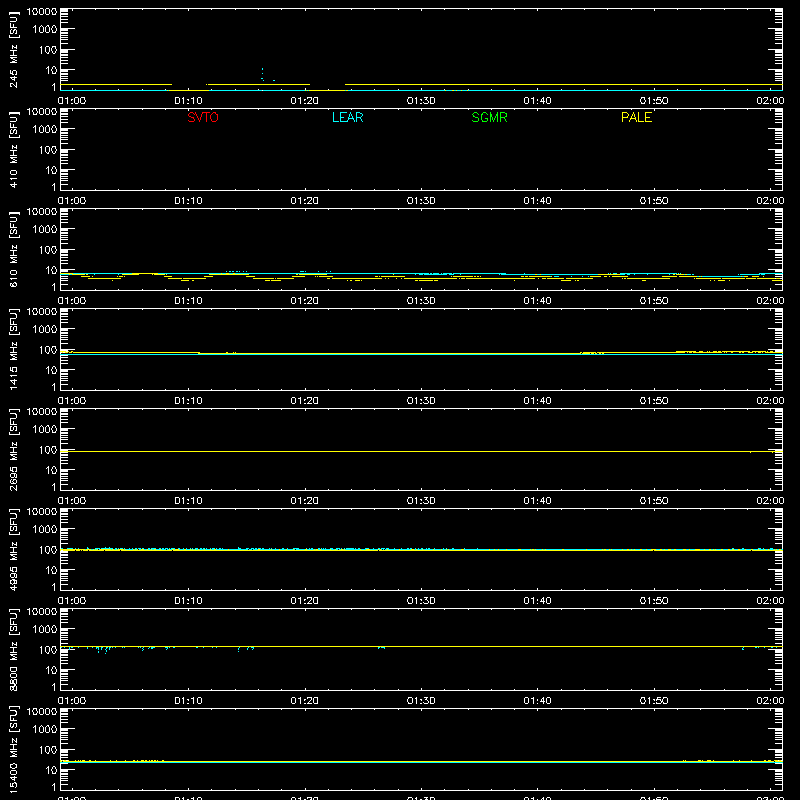Select the 2695 MHz [SFU] axis title
This screenshot has height=800, width=800.
click(13, 449)
